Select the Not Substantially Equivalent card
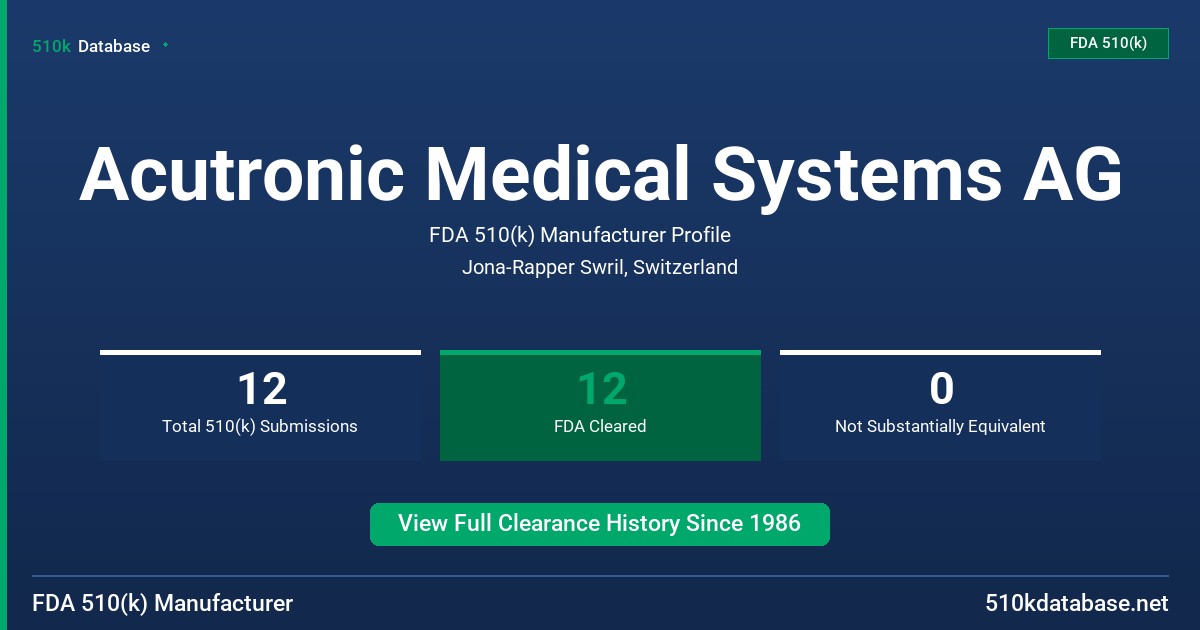 click(940, 406)
